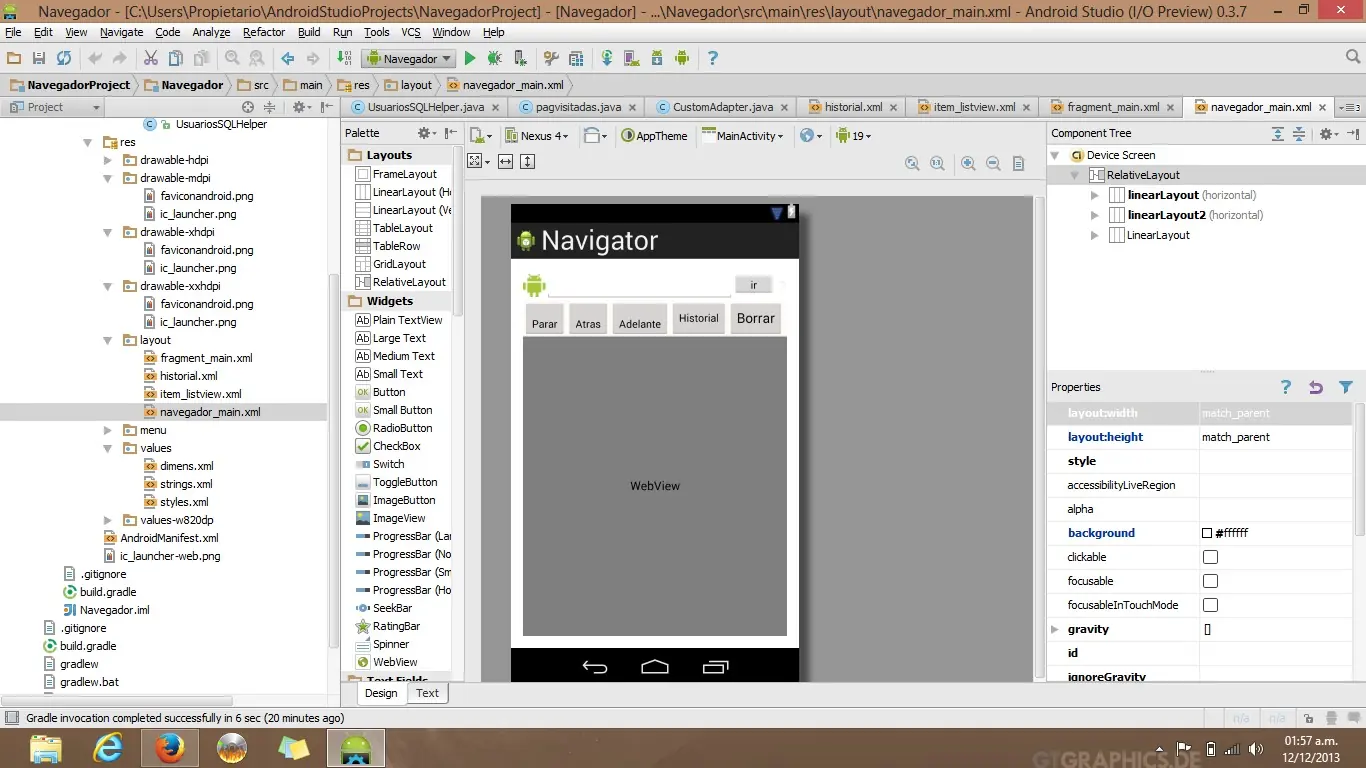Open the Build menu
Screen dimensions: 1366x768
310,32
